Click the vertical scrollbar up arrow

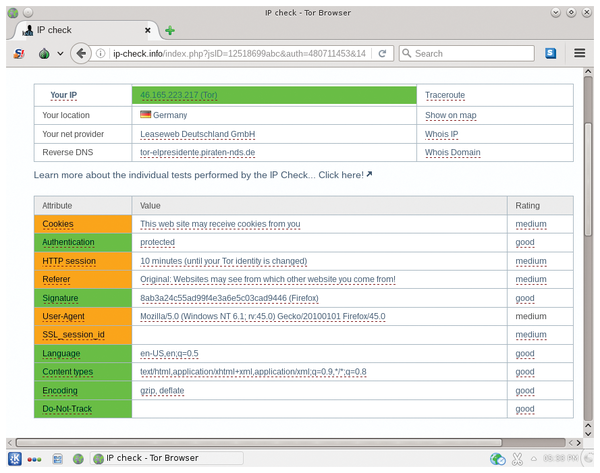pyautogui.click(x=588, y=72)
